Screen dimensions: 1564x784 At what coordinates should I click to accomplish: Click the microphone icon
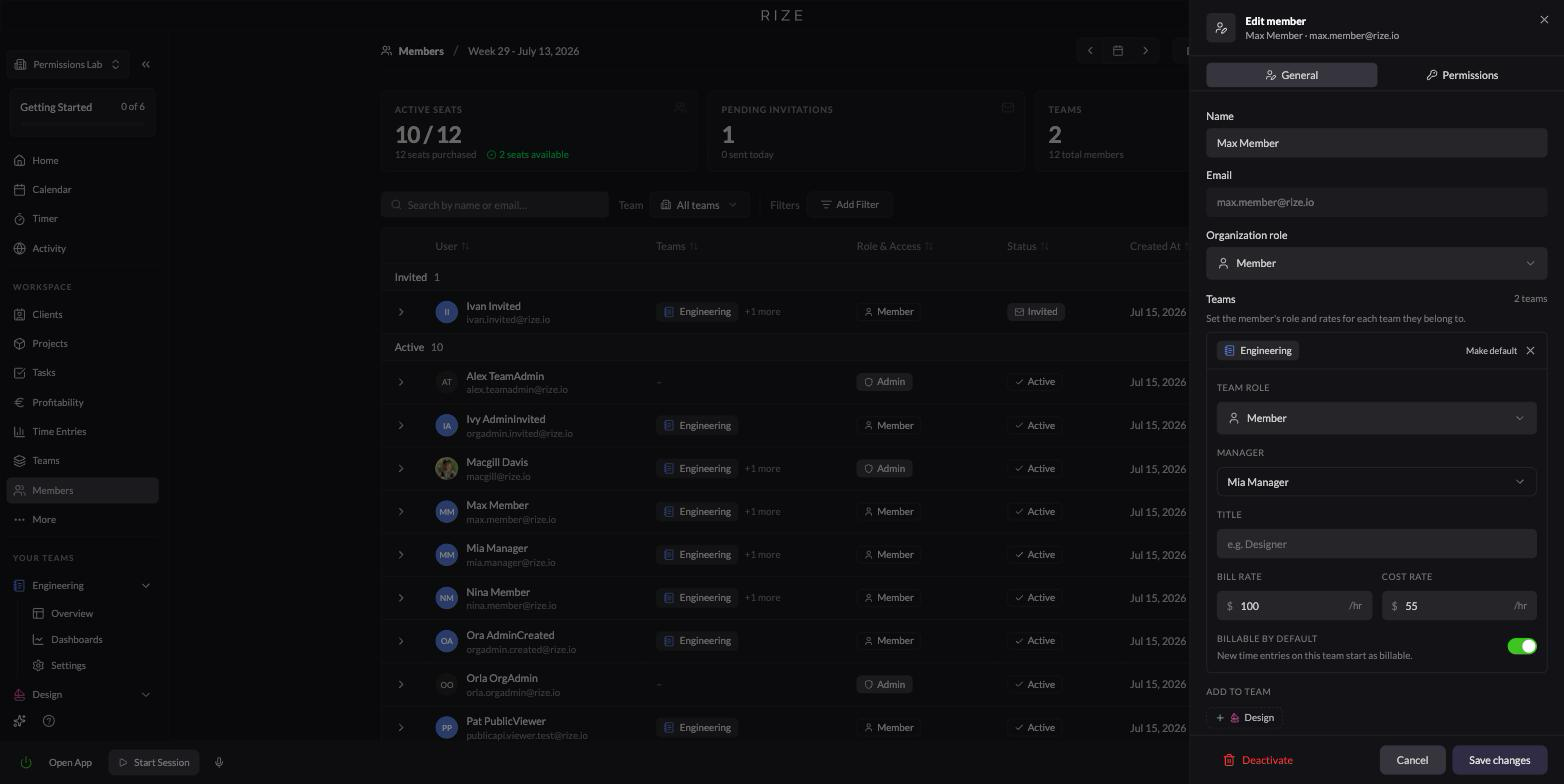(x=219, y=762)
